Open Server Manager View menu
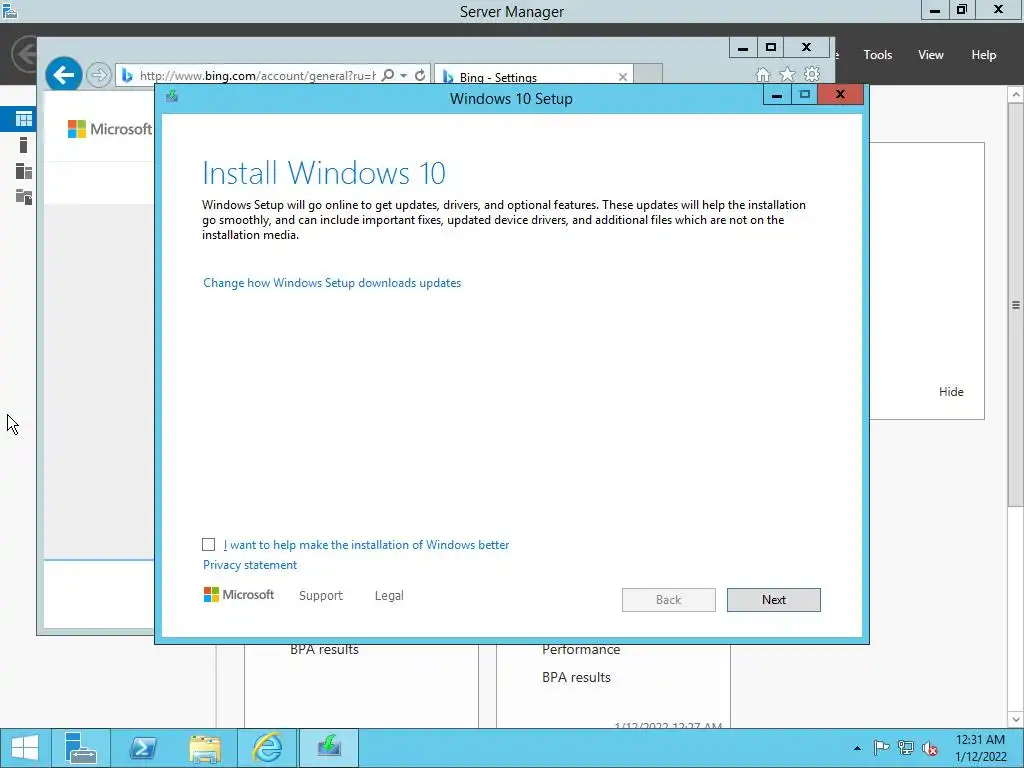Image resolution: width=1024 pixels, height=768 pixels. coord(931,55)
